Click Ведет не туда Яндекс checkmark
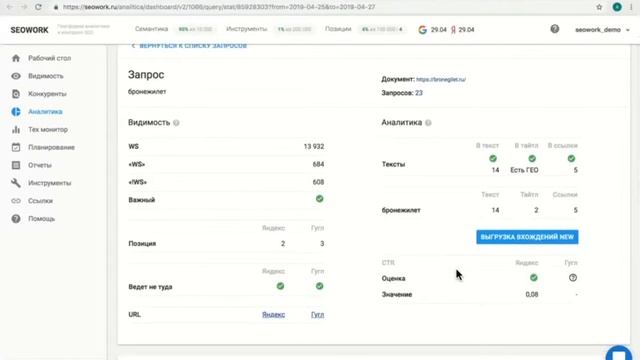The height and width of the screenshot is (360, 640). coord(280,286)
